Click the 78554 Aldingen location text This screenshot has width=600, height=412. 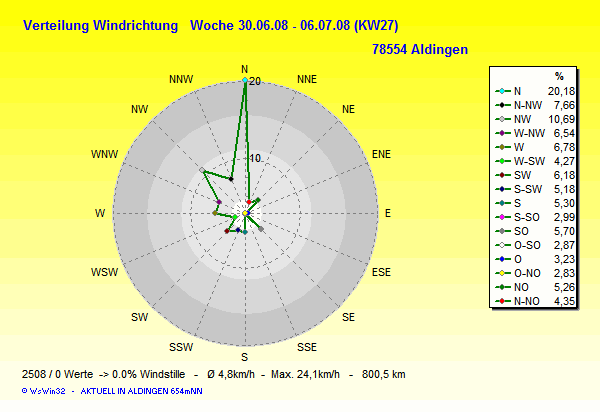pos(419,48)
